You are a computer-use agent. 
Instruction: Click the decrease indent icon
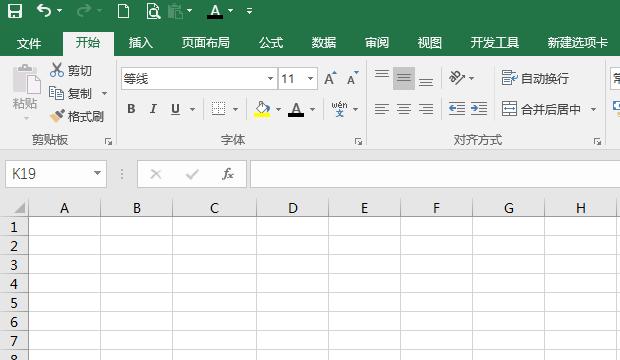(457, 108)
